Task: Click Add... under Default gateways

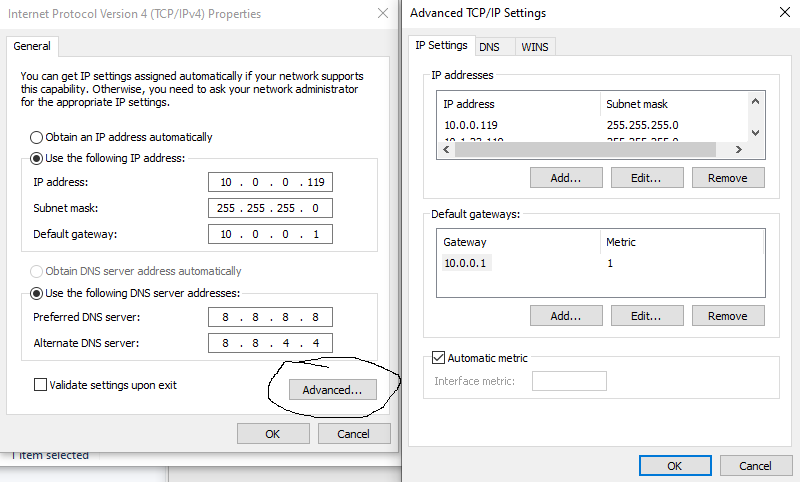Action: pyautogui.click(x=566, y=315)
